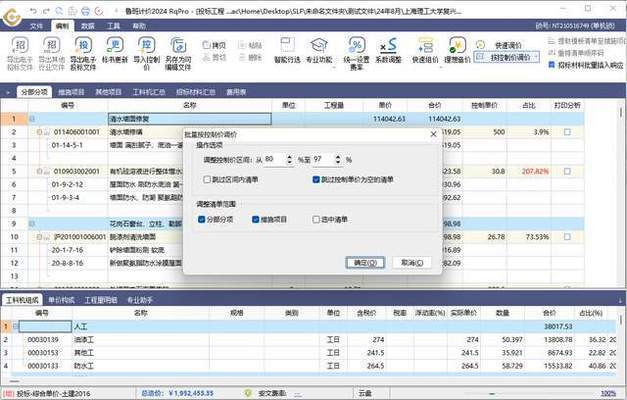Collapse the row 1 section node

pyautogui.click(x=32, y=119)
